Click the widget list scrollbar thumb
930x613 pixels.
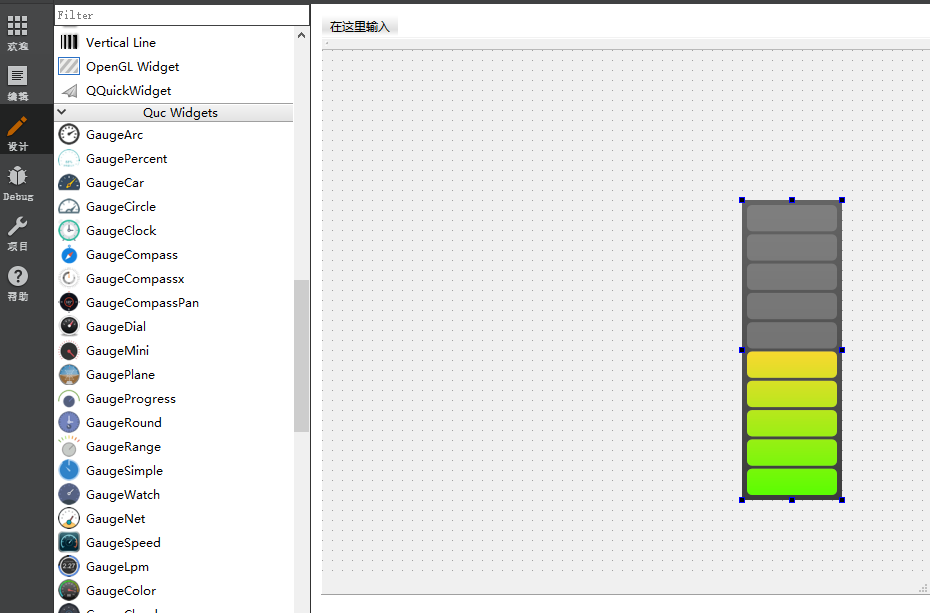(301, 355)
